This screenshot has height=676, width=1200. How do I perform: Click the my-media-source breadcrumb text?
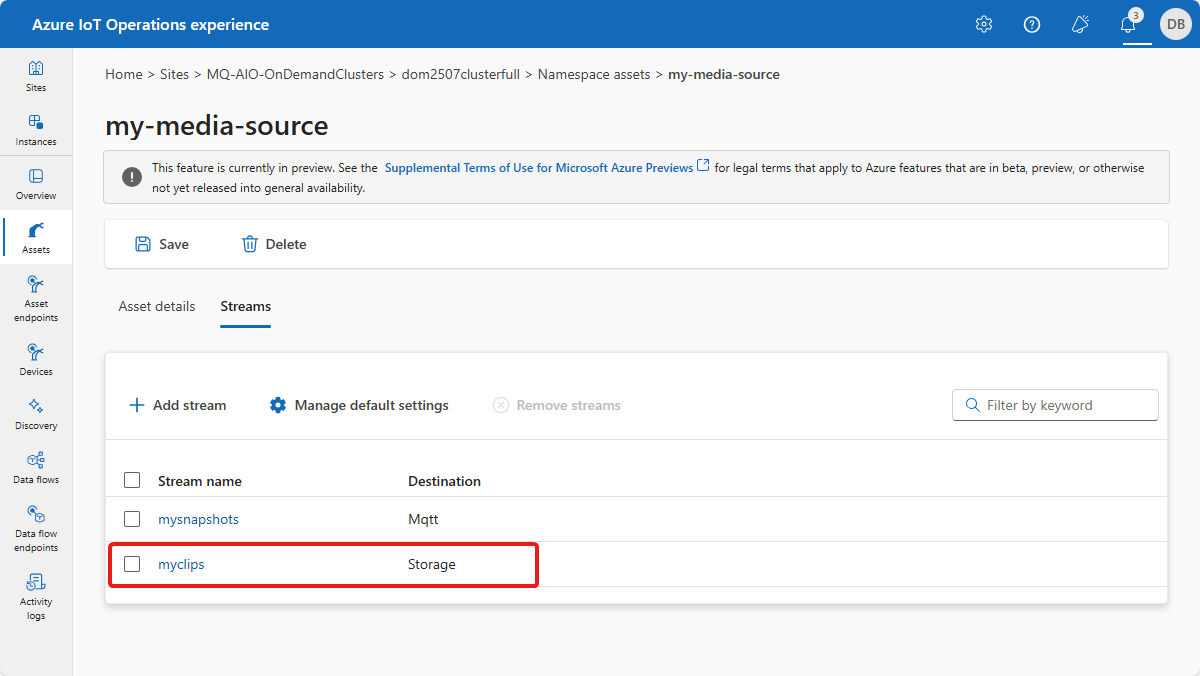pyautogui.click(x=724, y=74)
